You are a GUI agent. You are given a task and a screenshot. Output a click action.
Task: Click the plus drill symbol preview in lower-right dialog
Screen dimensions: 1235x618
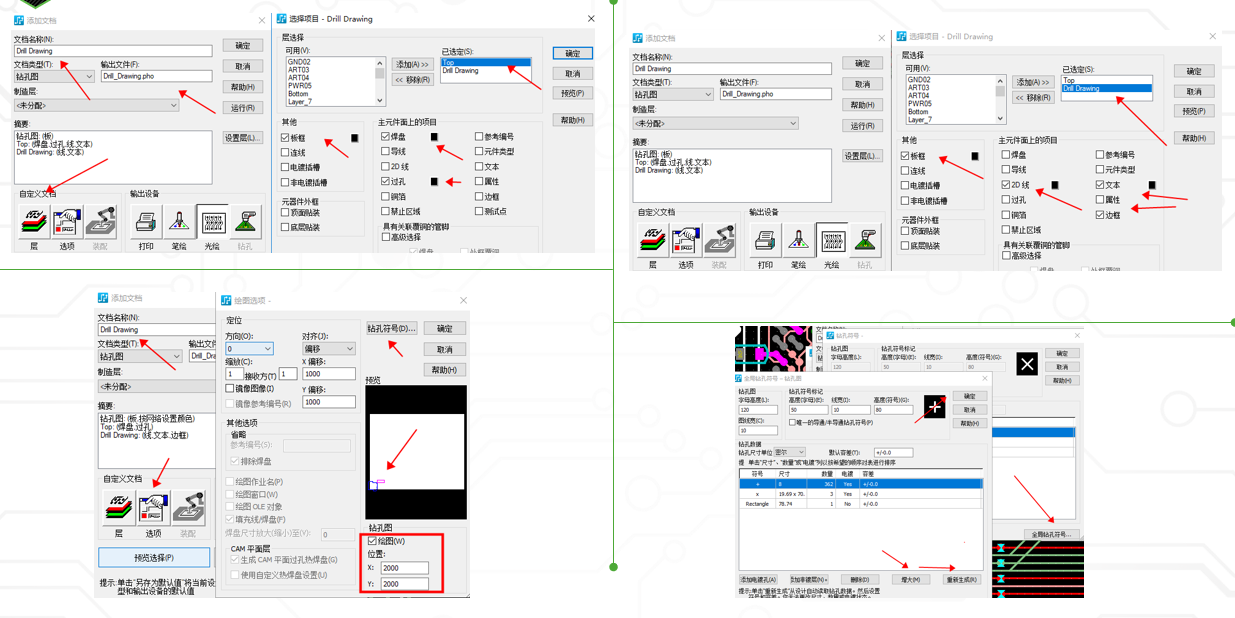(x=935, y=406)
